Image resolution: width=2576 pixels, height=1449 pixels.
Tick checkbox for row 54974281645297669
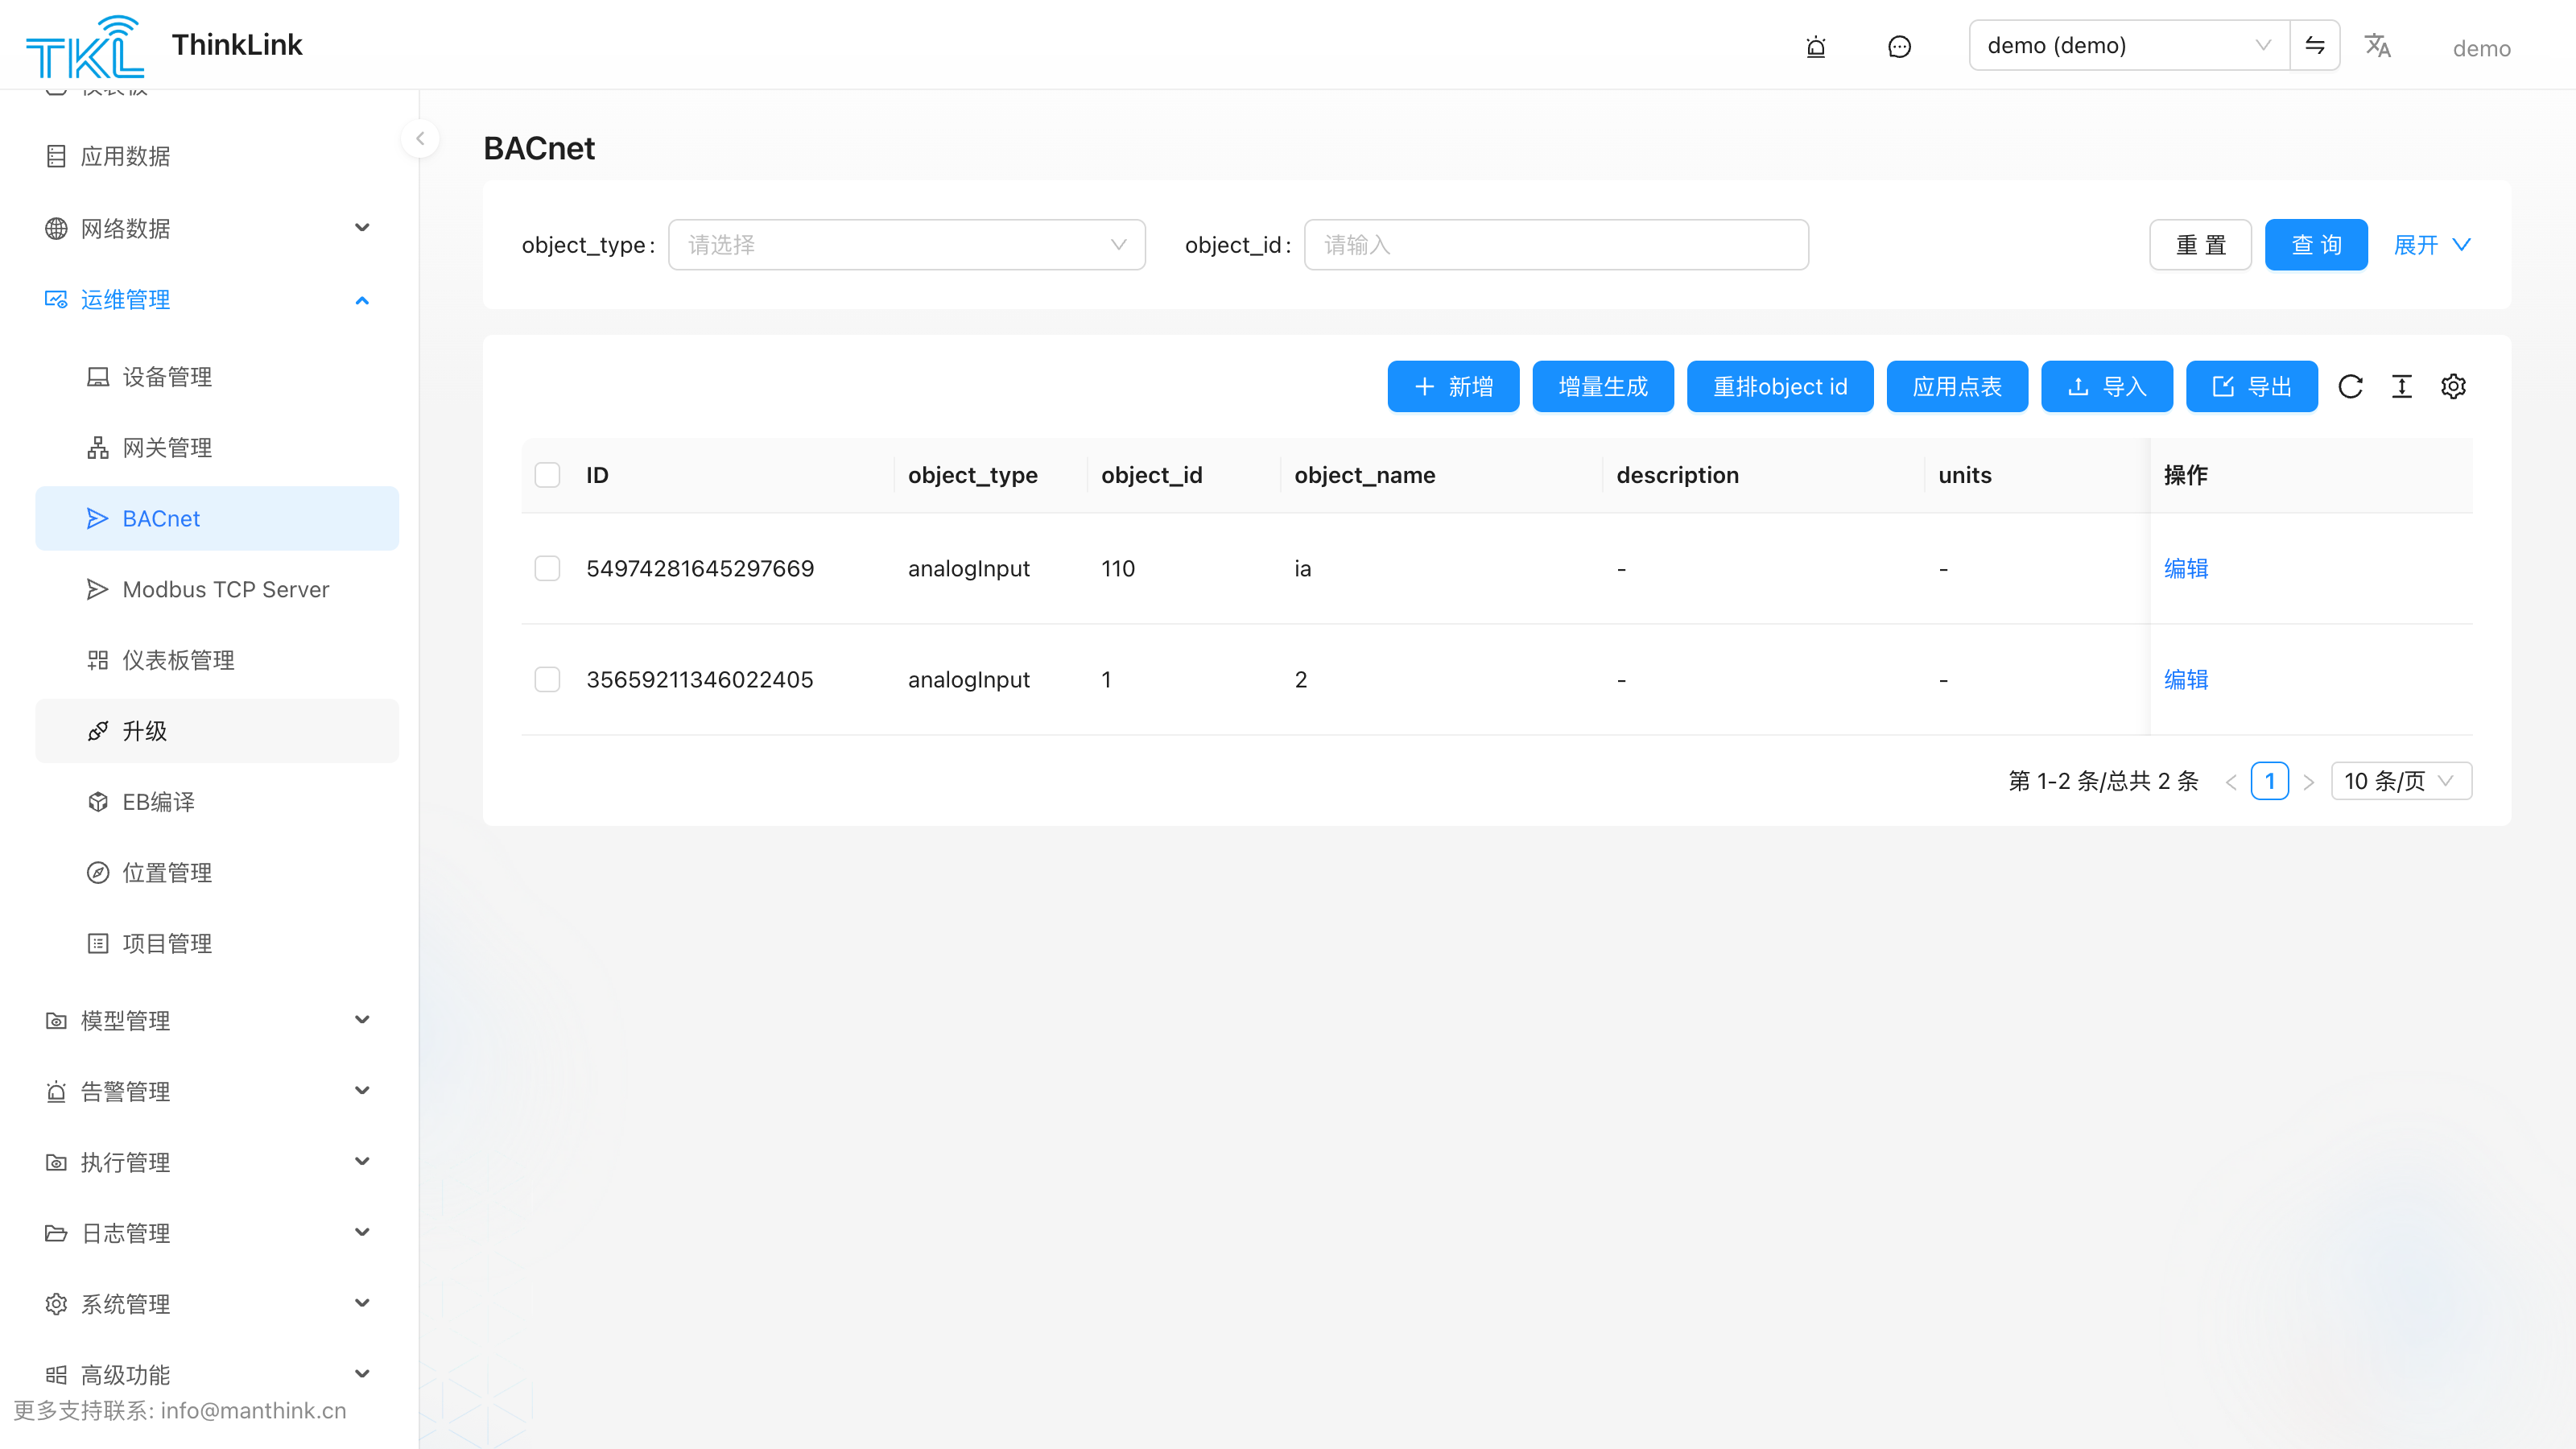[547, 568]
